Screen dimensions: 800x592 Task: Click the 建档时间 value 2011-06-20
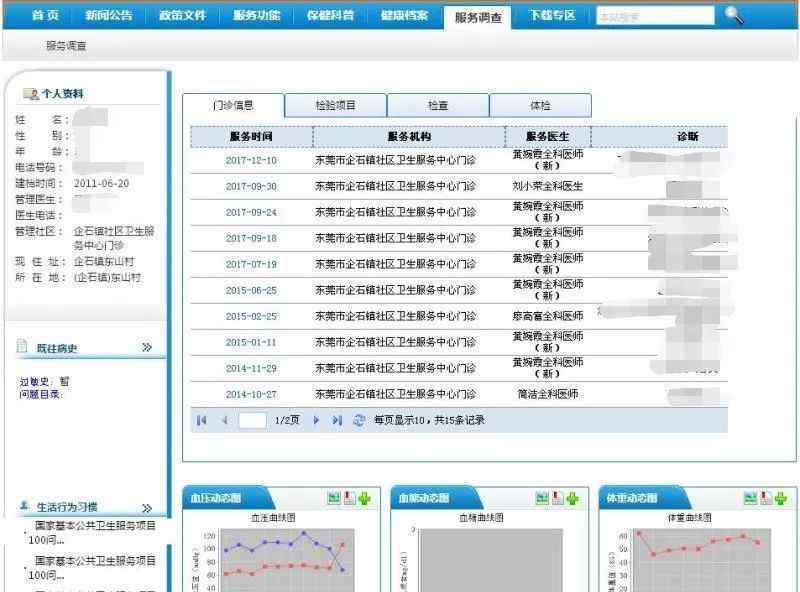[x=102, y=183]
